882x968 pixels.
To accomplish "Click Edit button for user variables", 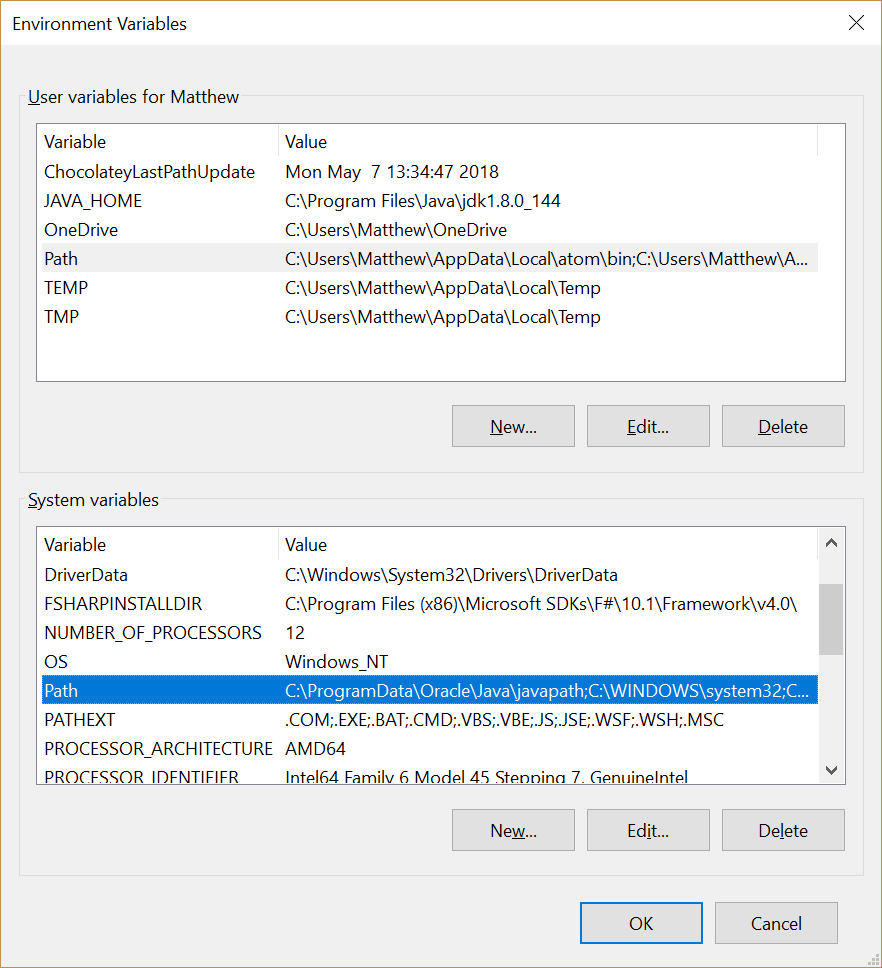I will tap(648, 427).
